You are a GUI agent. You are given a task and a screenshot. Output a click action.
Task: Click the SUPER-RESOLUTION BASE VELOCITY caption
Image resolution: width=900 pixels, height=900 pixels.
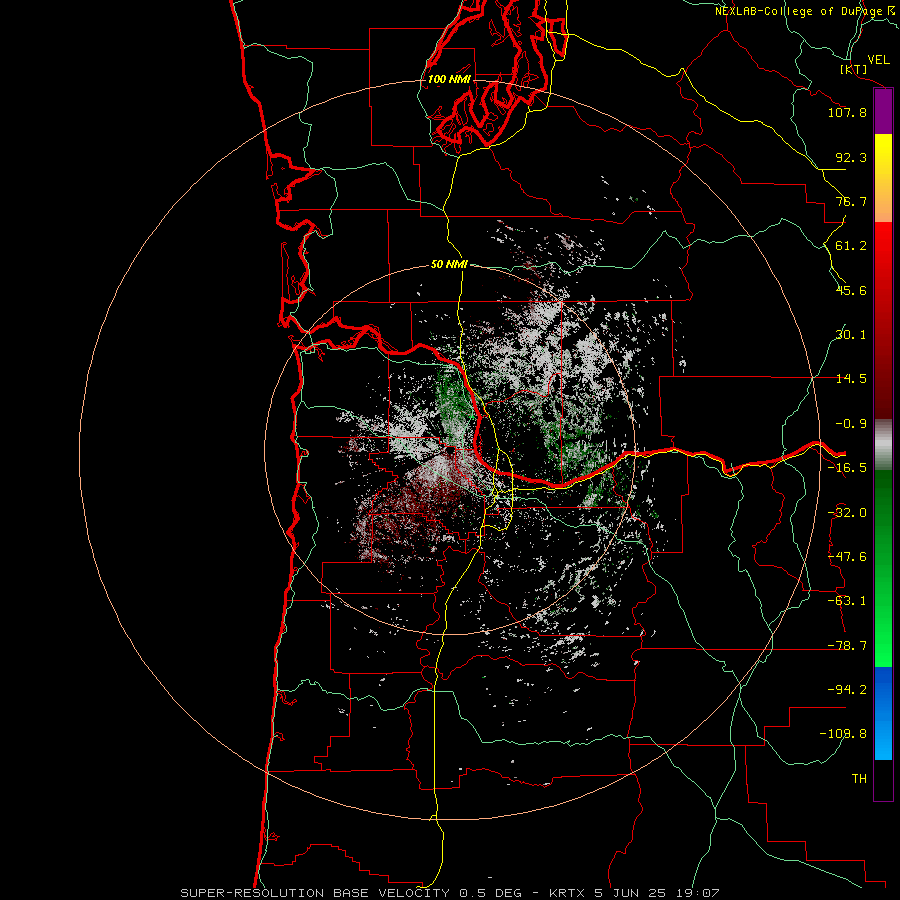(x=315, y=893)
